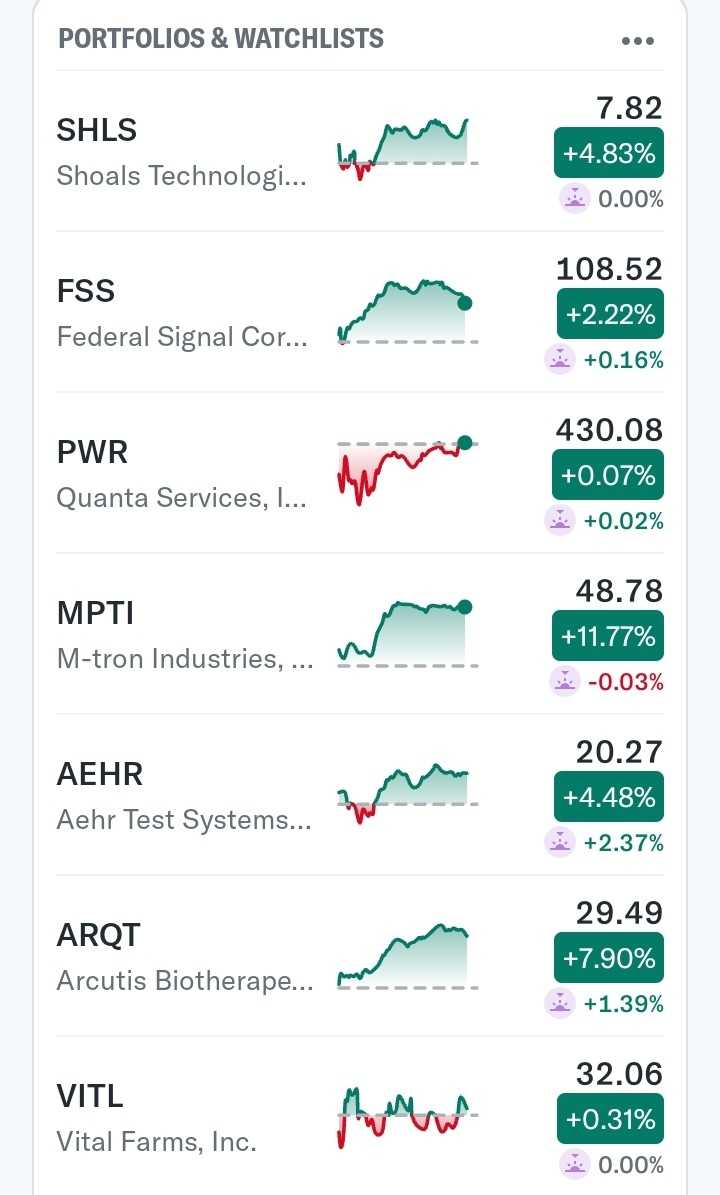The image size is (720, 1195).
Task: Click the ARQT +7.90% change badge
Action: 609,958
